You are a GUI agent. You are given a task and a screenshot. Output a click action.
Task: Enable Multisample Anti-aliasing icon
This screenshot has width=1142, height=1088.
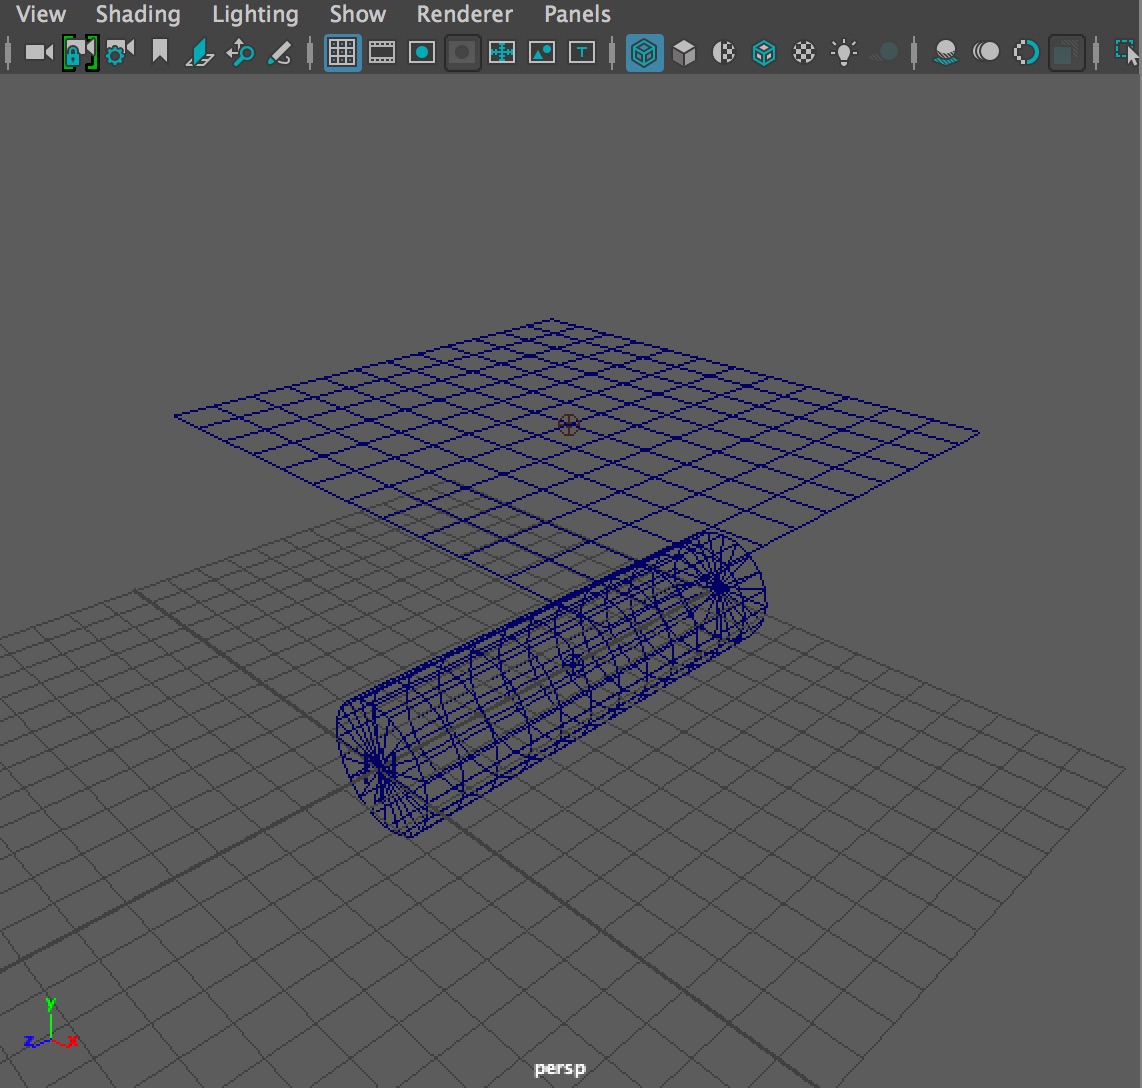[1026, 52]
